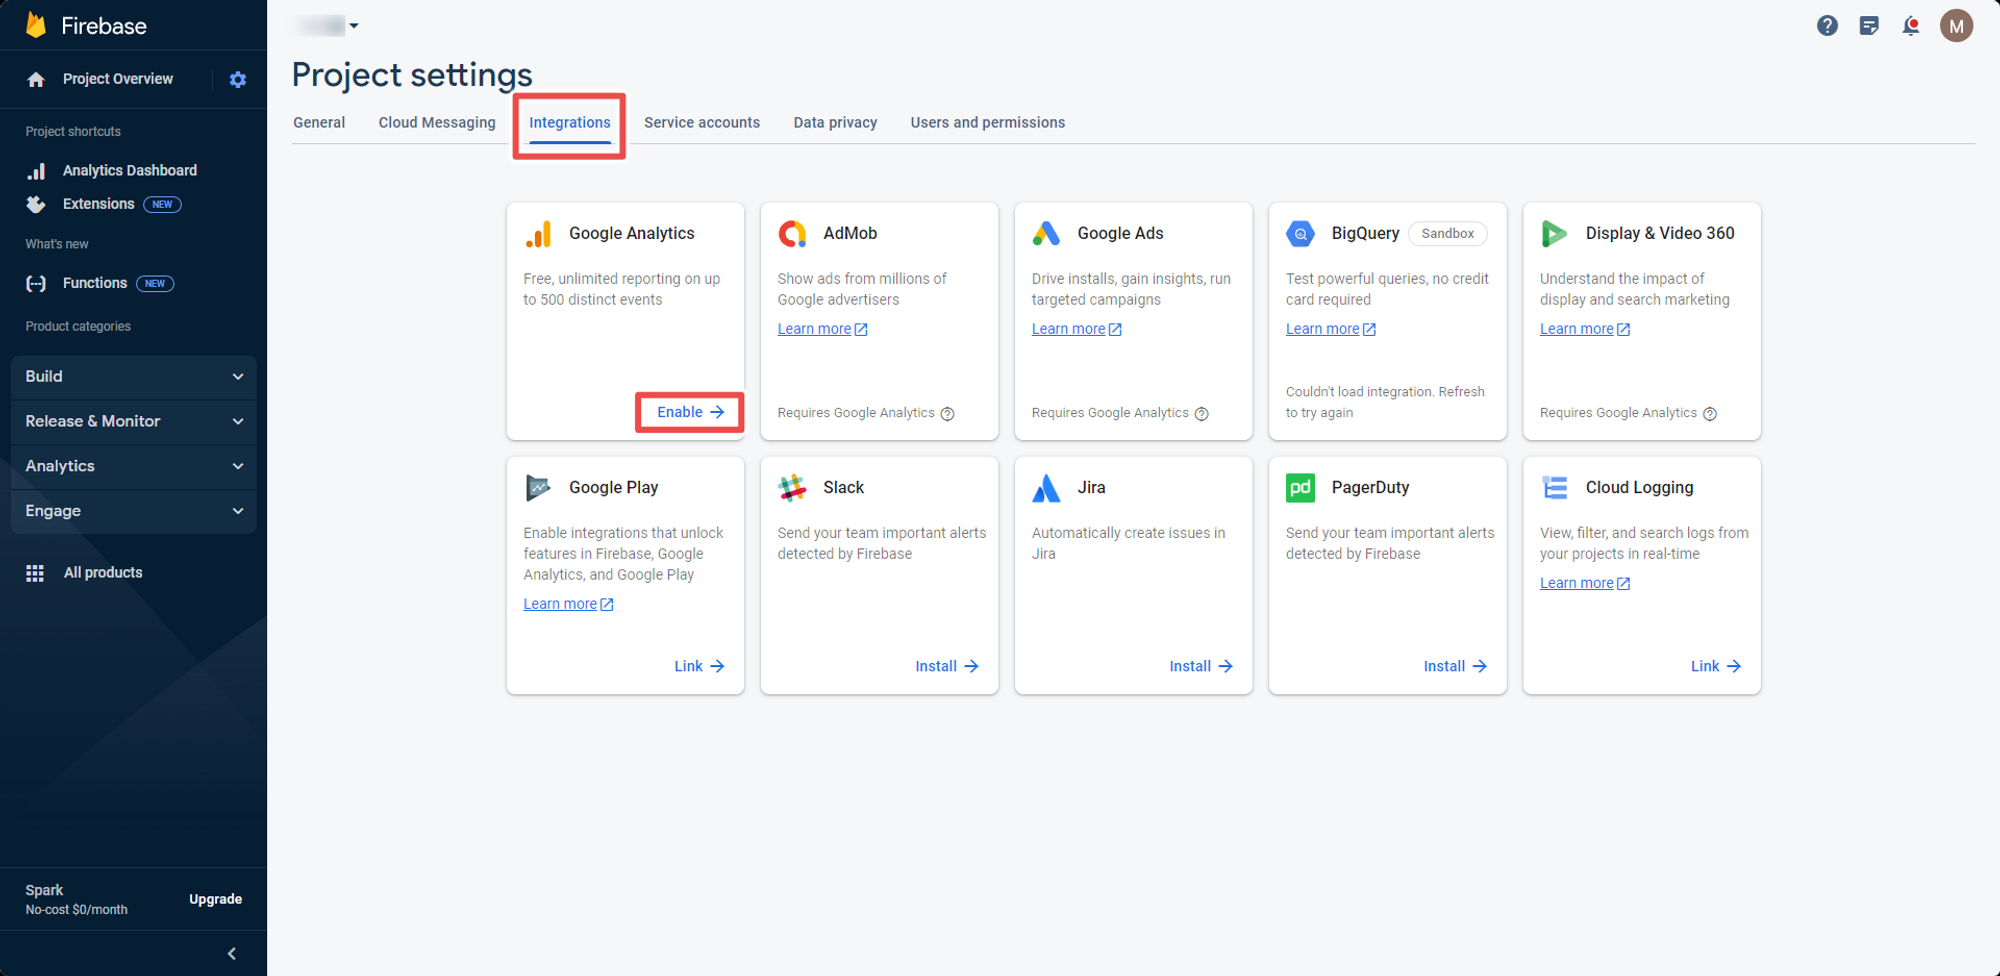Open the release notes feedback icon
Image resolution: width=2000 pixels, height=976 pixels.
click(1869, 26)
